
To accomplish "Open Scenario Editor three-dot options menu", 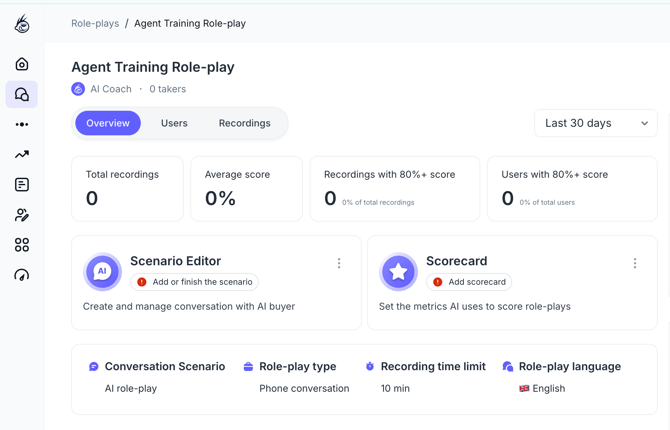I will (x=339, y=264).
